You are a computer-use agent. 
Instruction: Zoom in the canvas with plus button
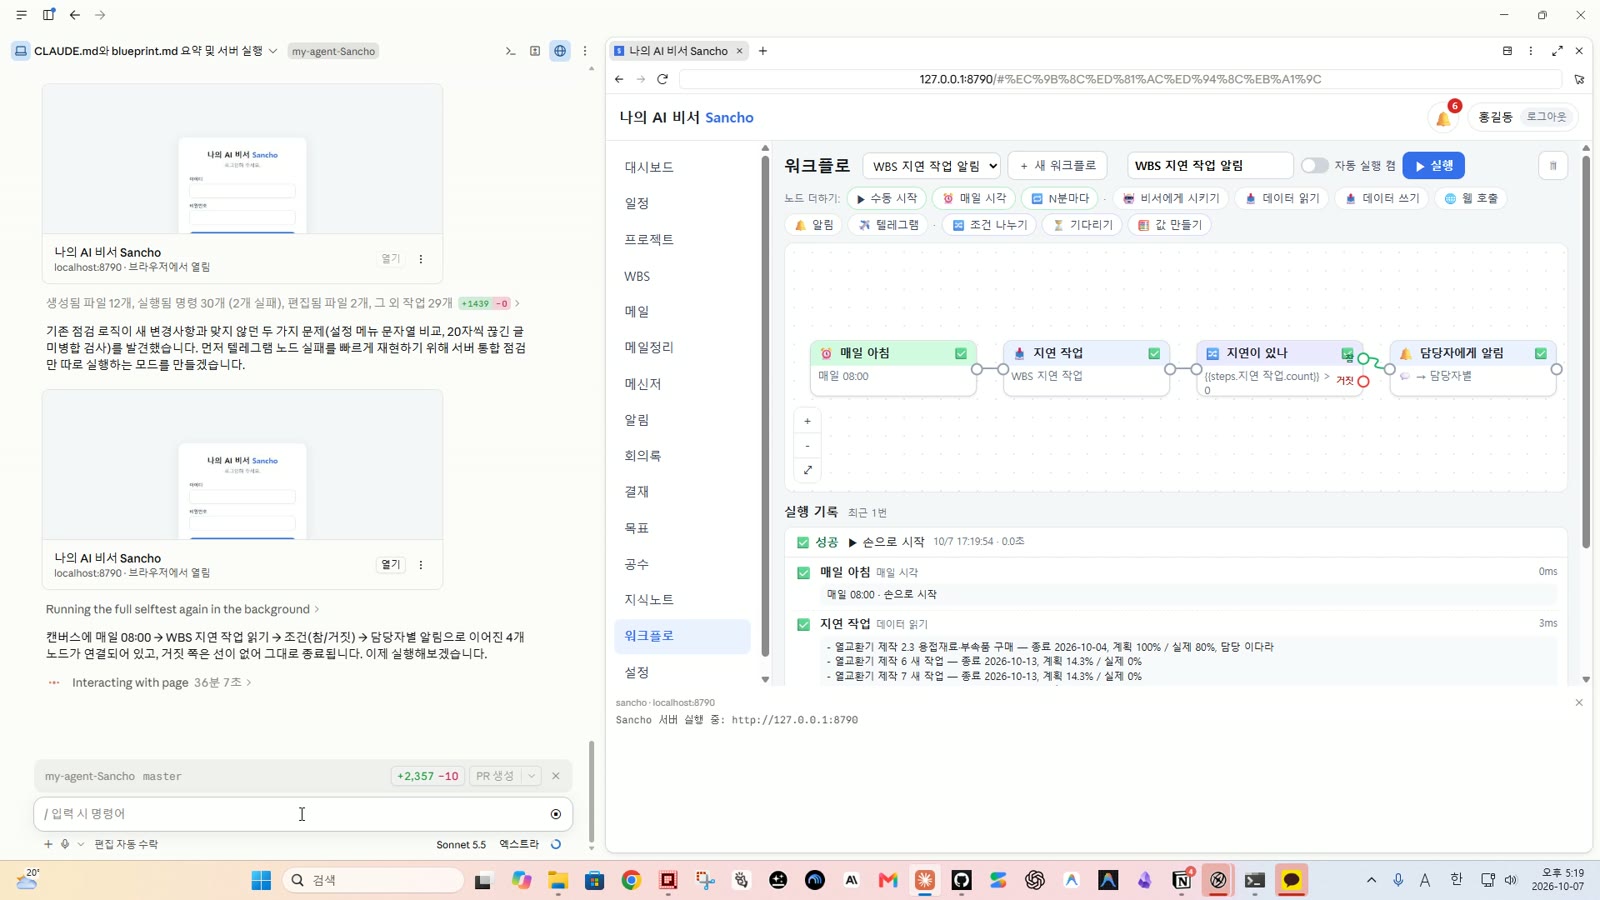808,421
